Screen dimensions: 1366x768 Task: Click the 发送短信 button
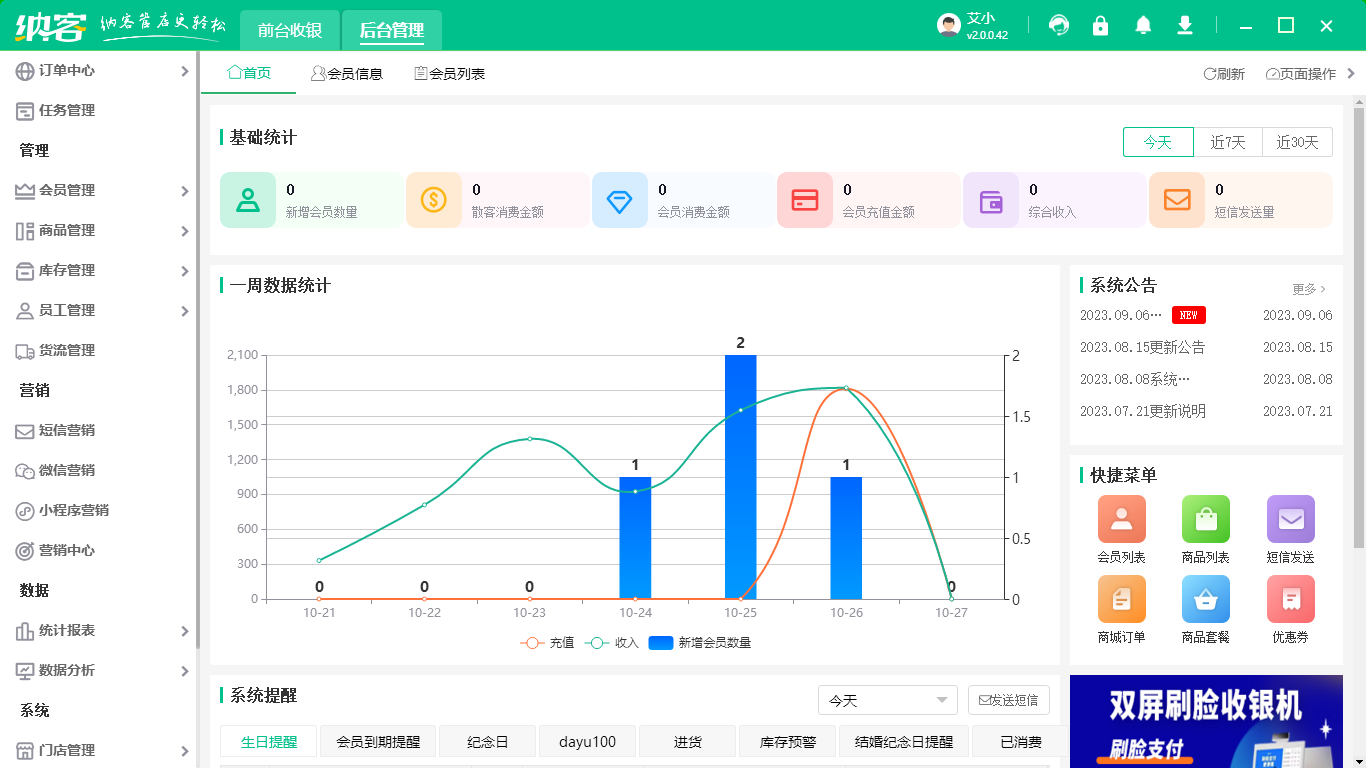coord(1009,700)
